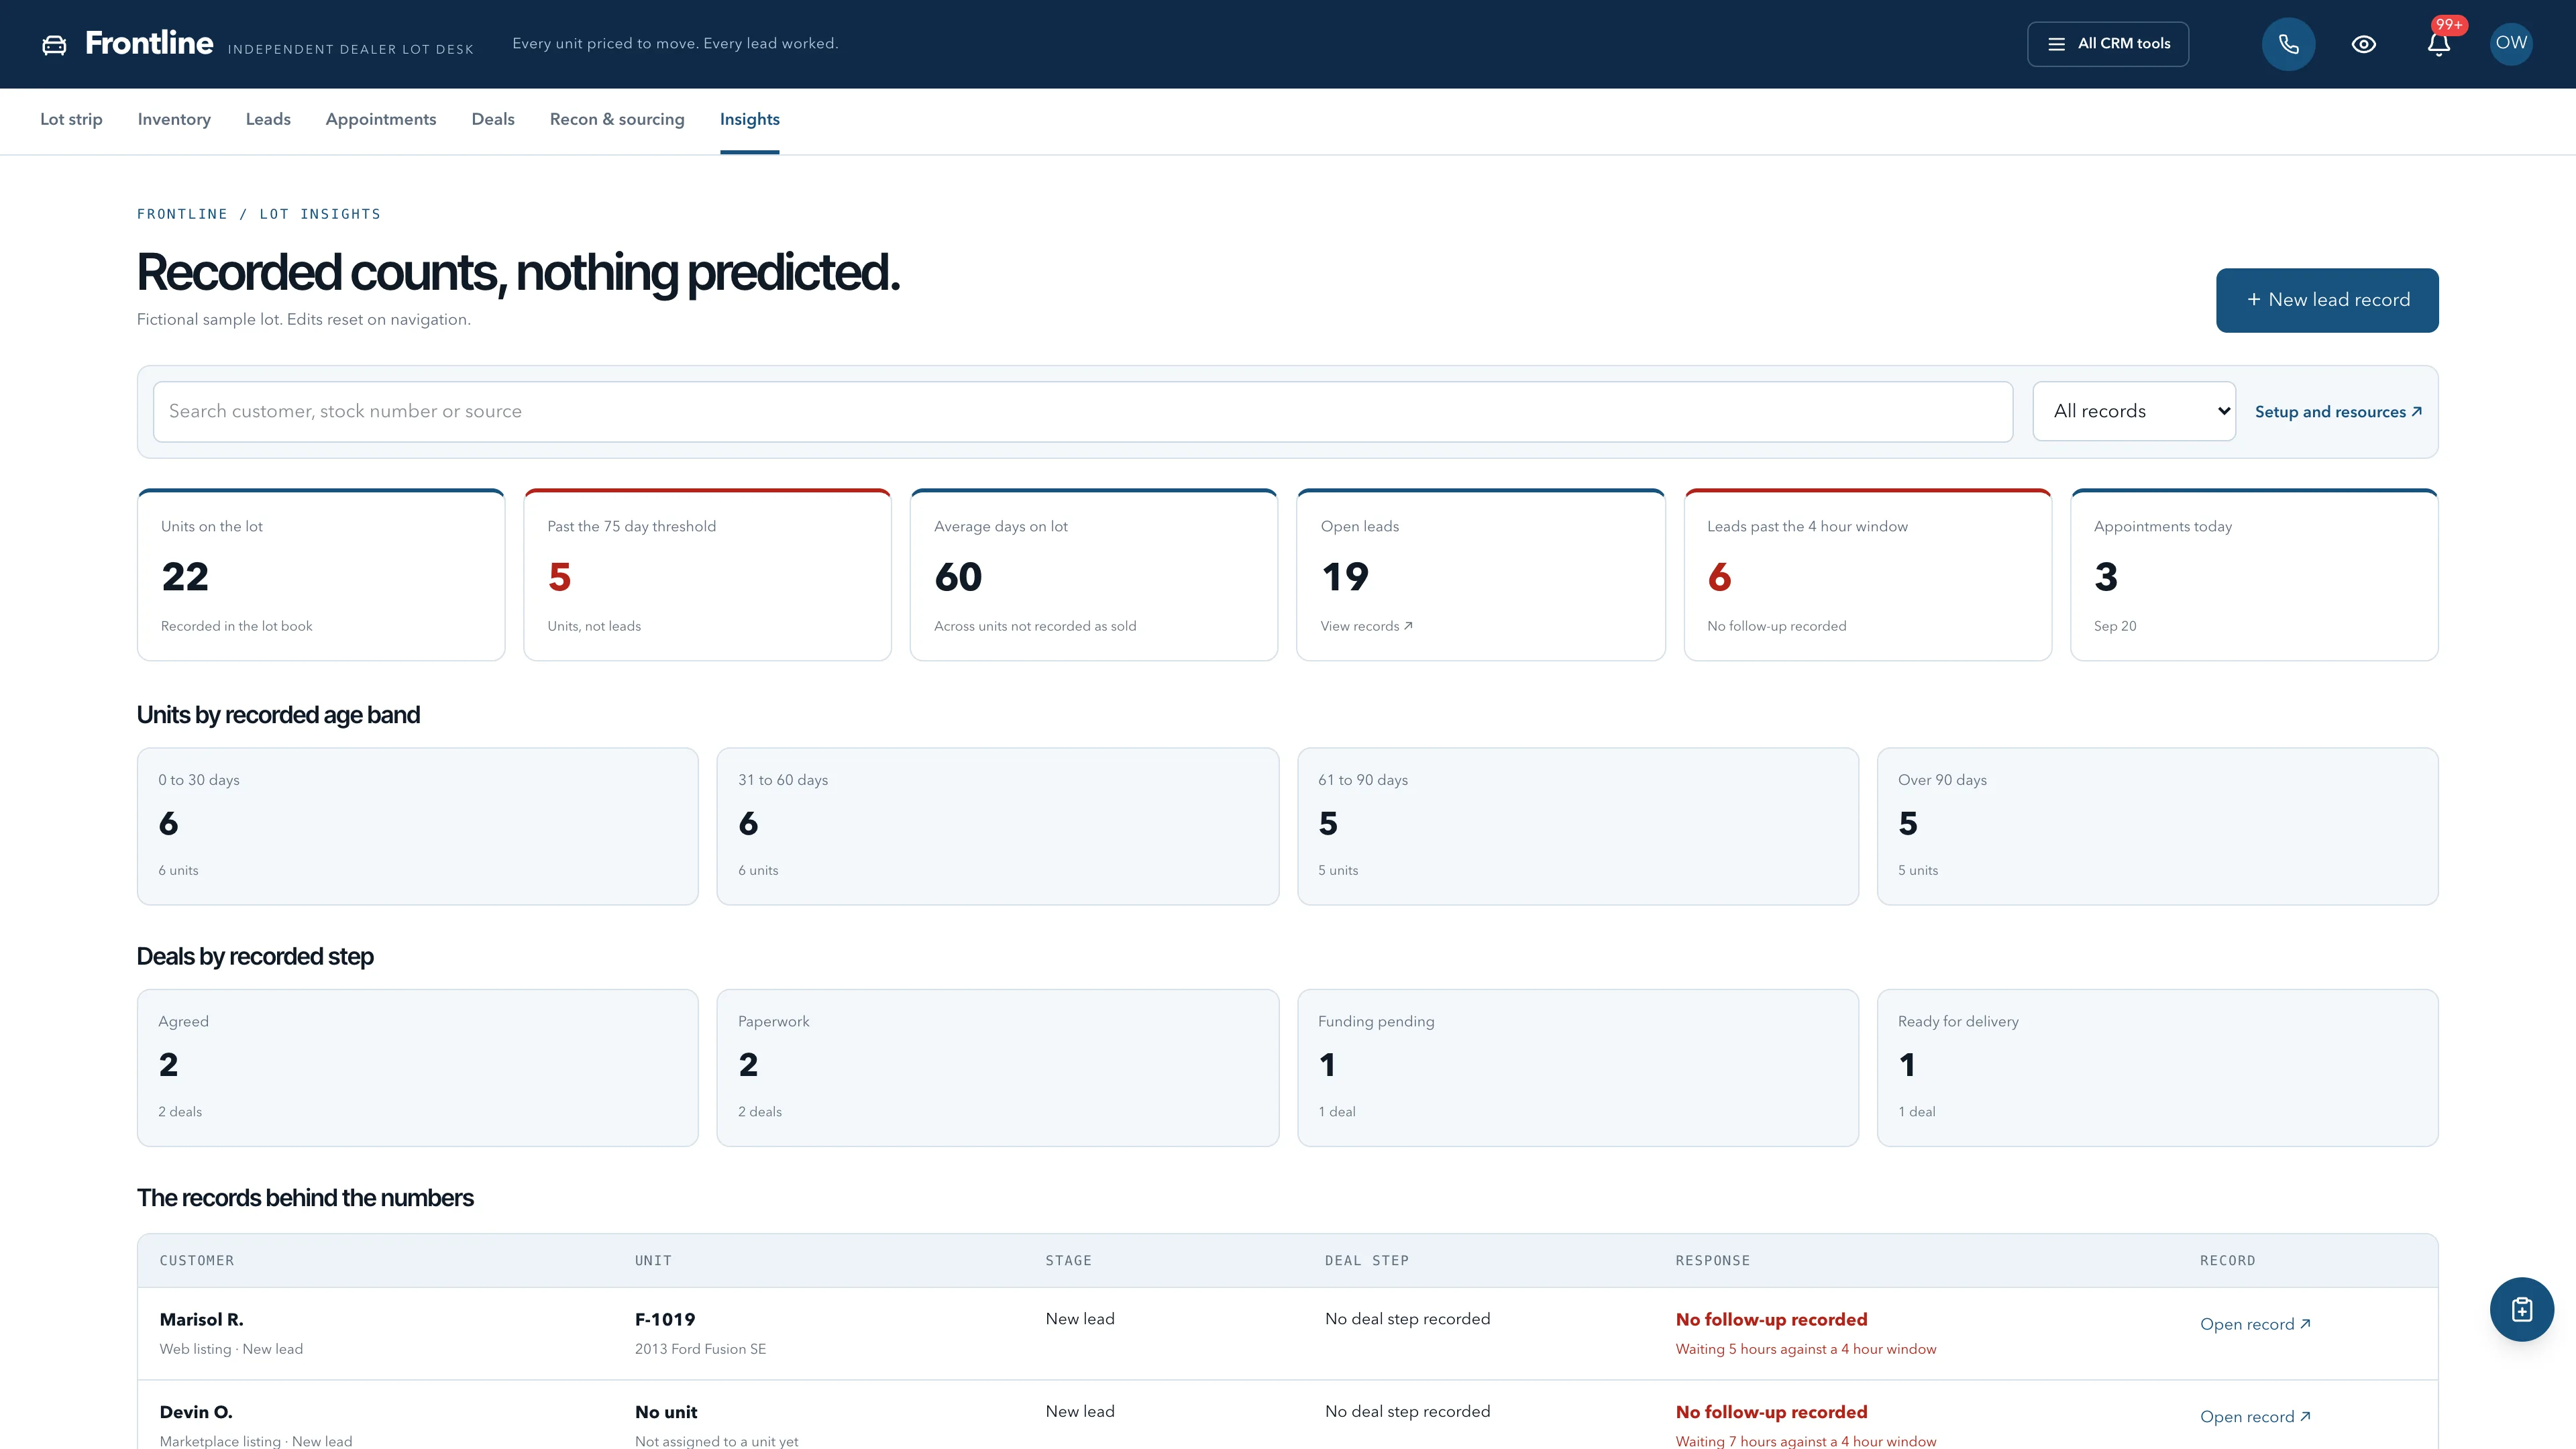Toggle the eye visibility icon in header
Viewport: 2576px width, 1449px height.
pos(2363,44)
